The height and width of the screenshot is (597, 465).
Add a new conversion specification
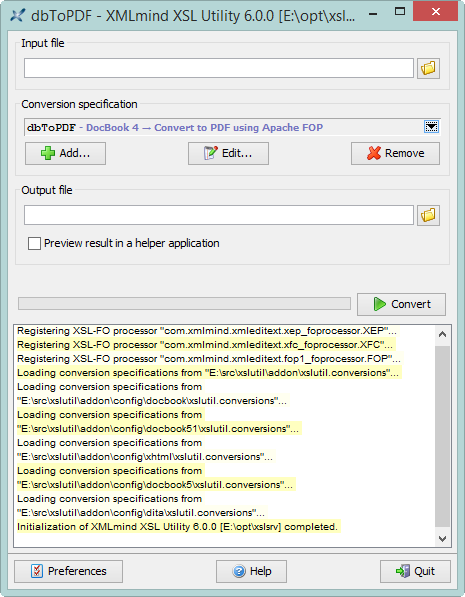point(66,153)
